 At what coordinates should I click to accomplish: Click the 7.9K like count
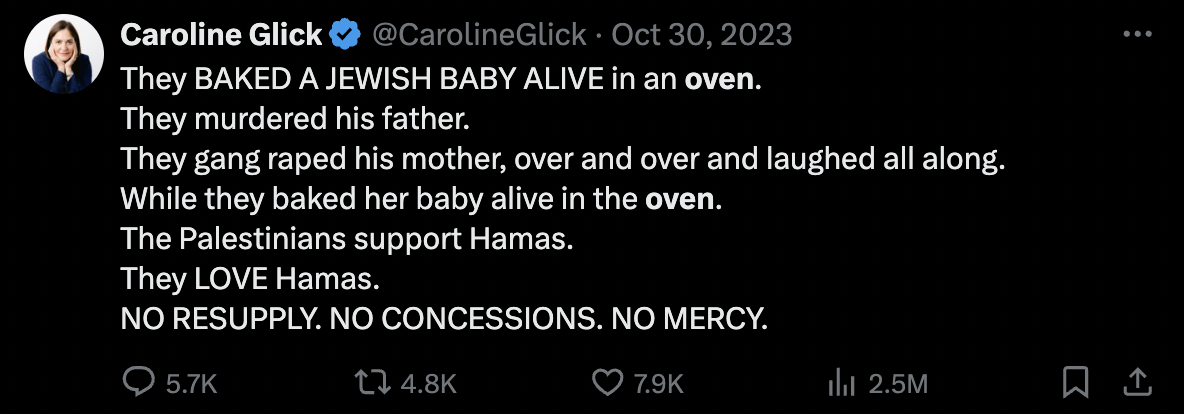[660, 383]
